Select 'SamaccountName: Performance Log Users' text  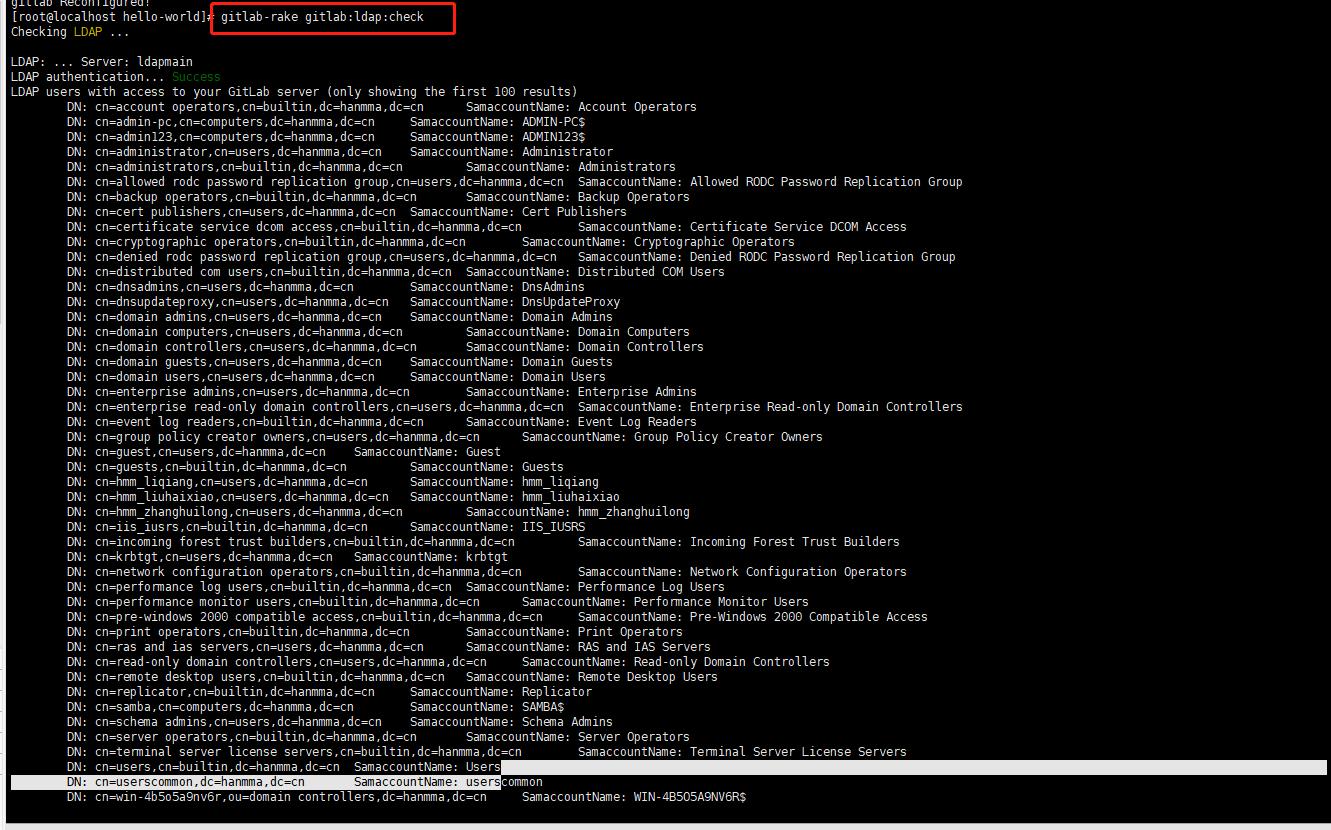595,587
